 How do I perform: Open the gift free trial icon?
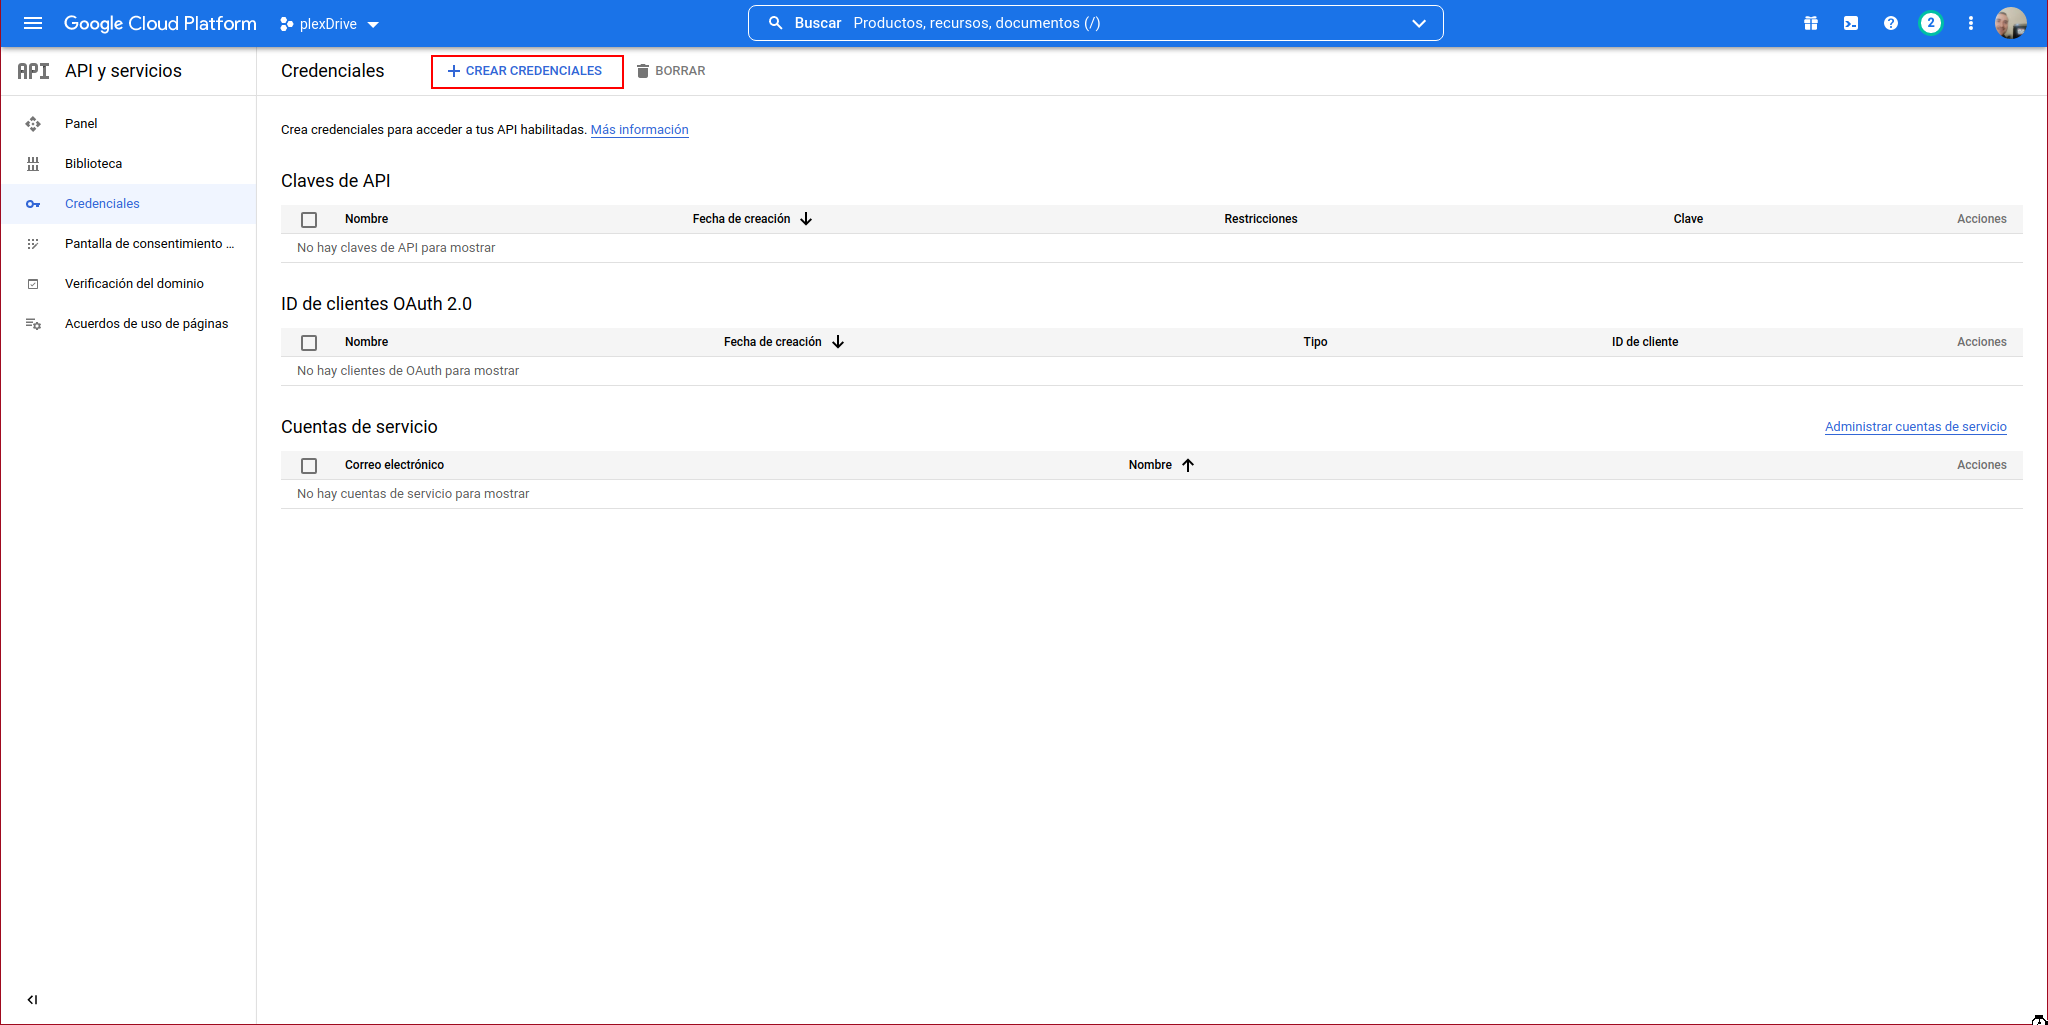[1810, 23]
